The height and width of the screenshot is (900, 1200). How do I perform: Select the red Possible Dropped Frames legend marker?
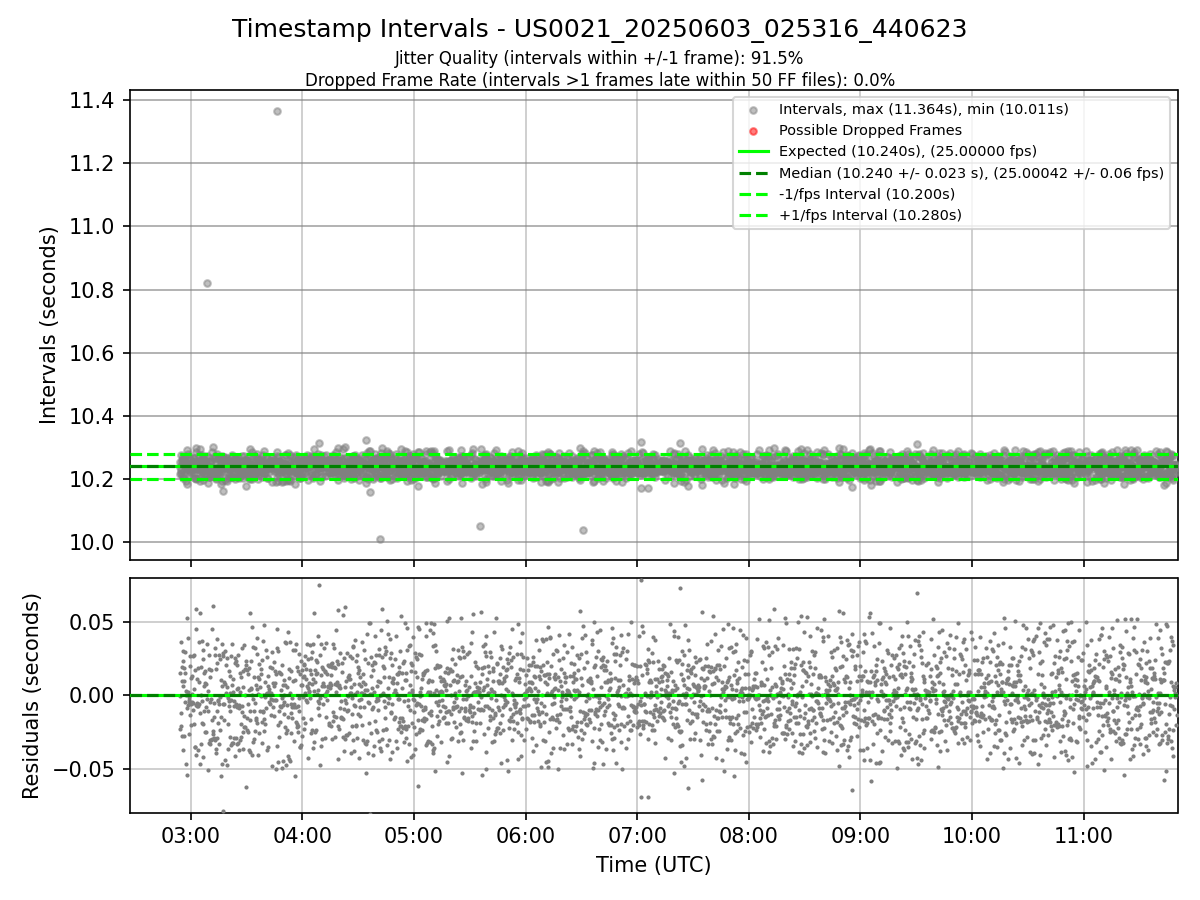754,130
